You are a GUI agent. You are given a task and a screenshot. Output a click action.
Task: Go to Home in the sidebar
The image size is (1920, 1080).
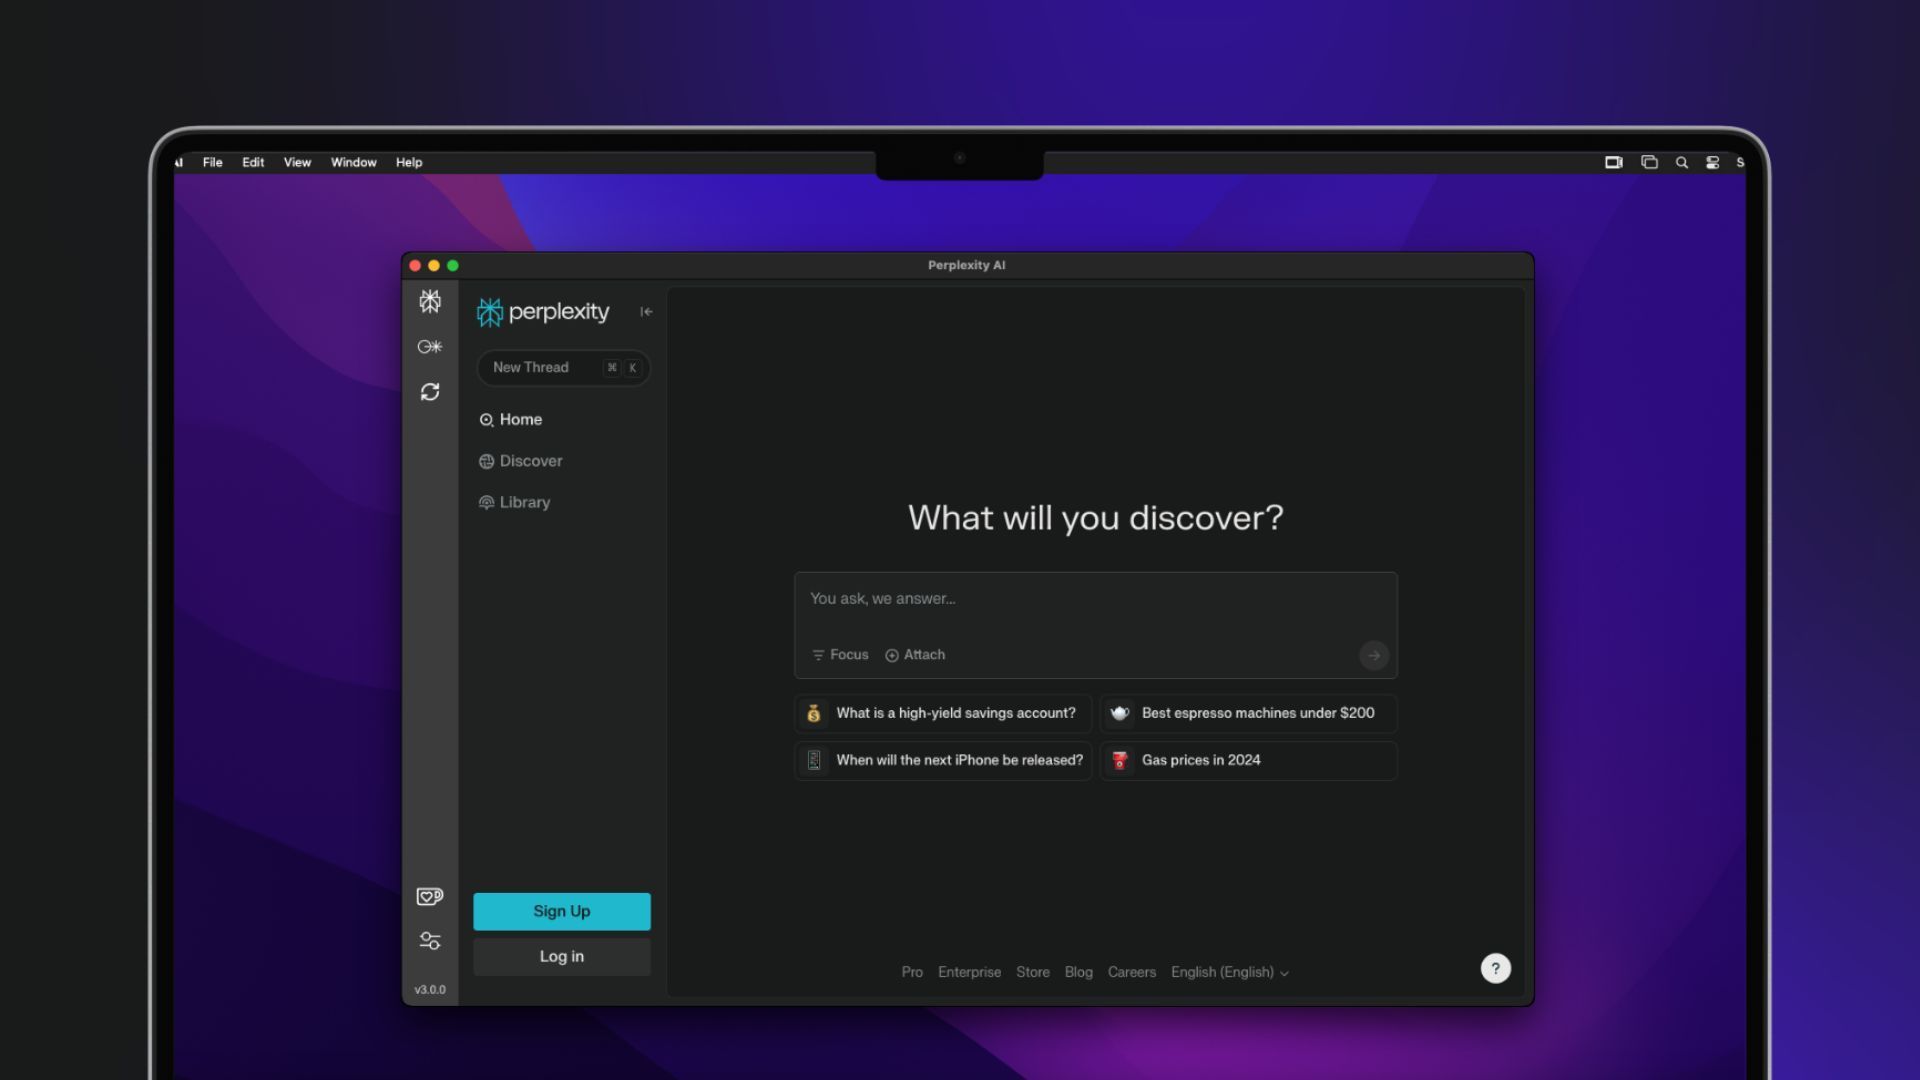(x=511, y=420)
